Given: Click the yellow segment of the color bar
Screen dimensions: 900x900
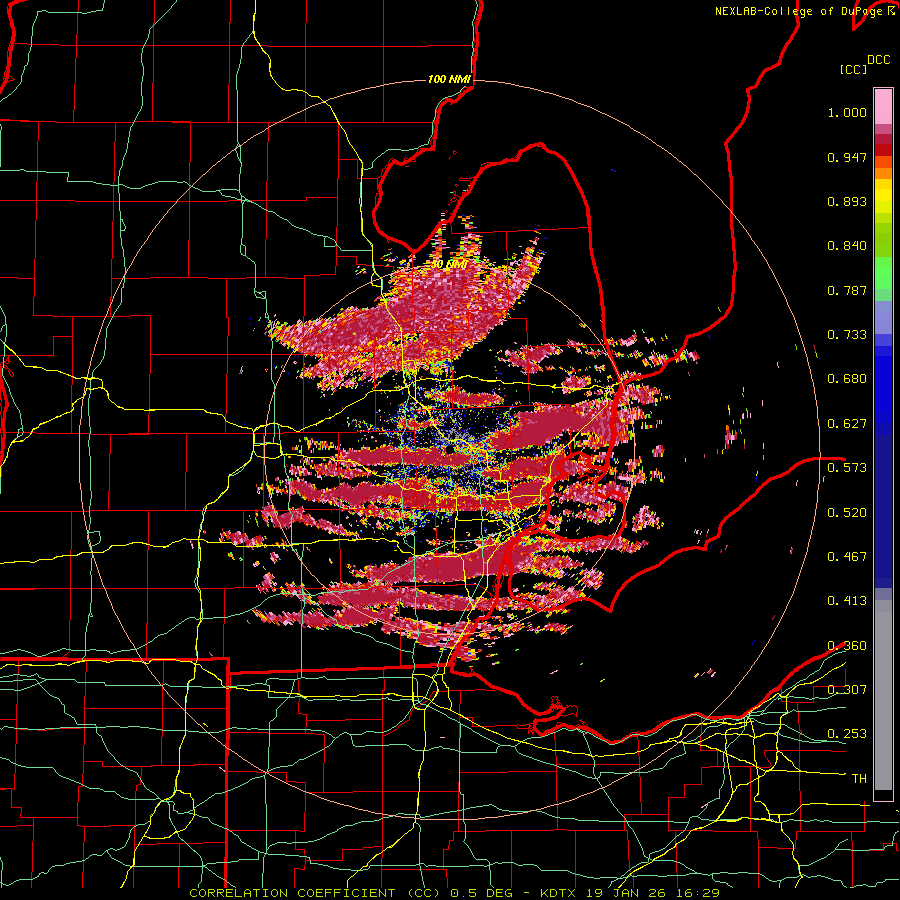Looking at the screenshot, I should [883, 196].
